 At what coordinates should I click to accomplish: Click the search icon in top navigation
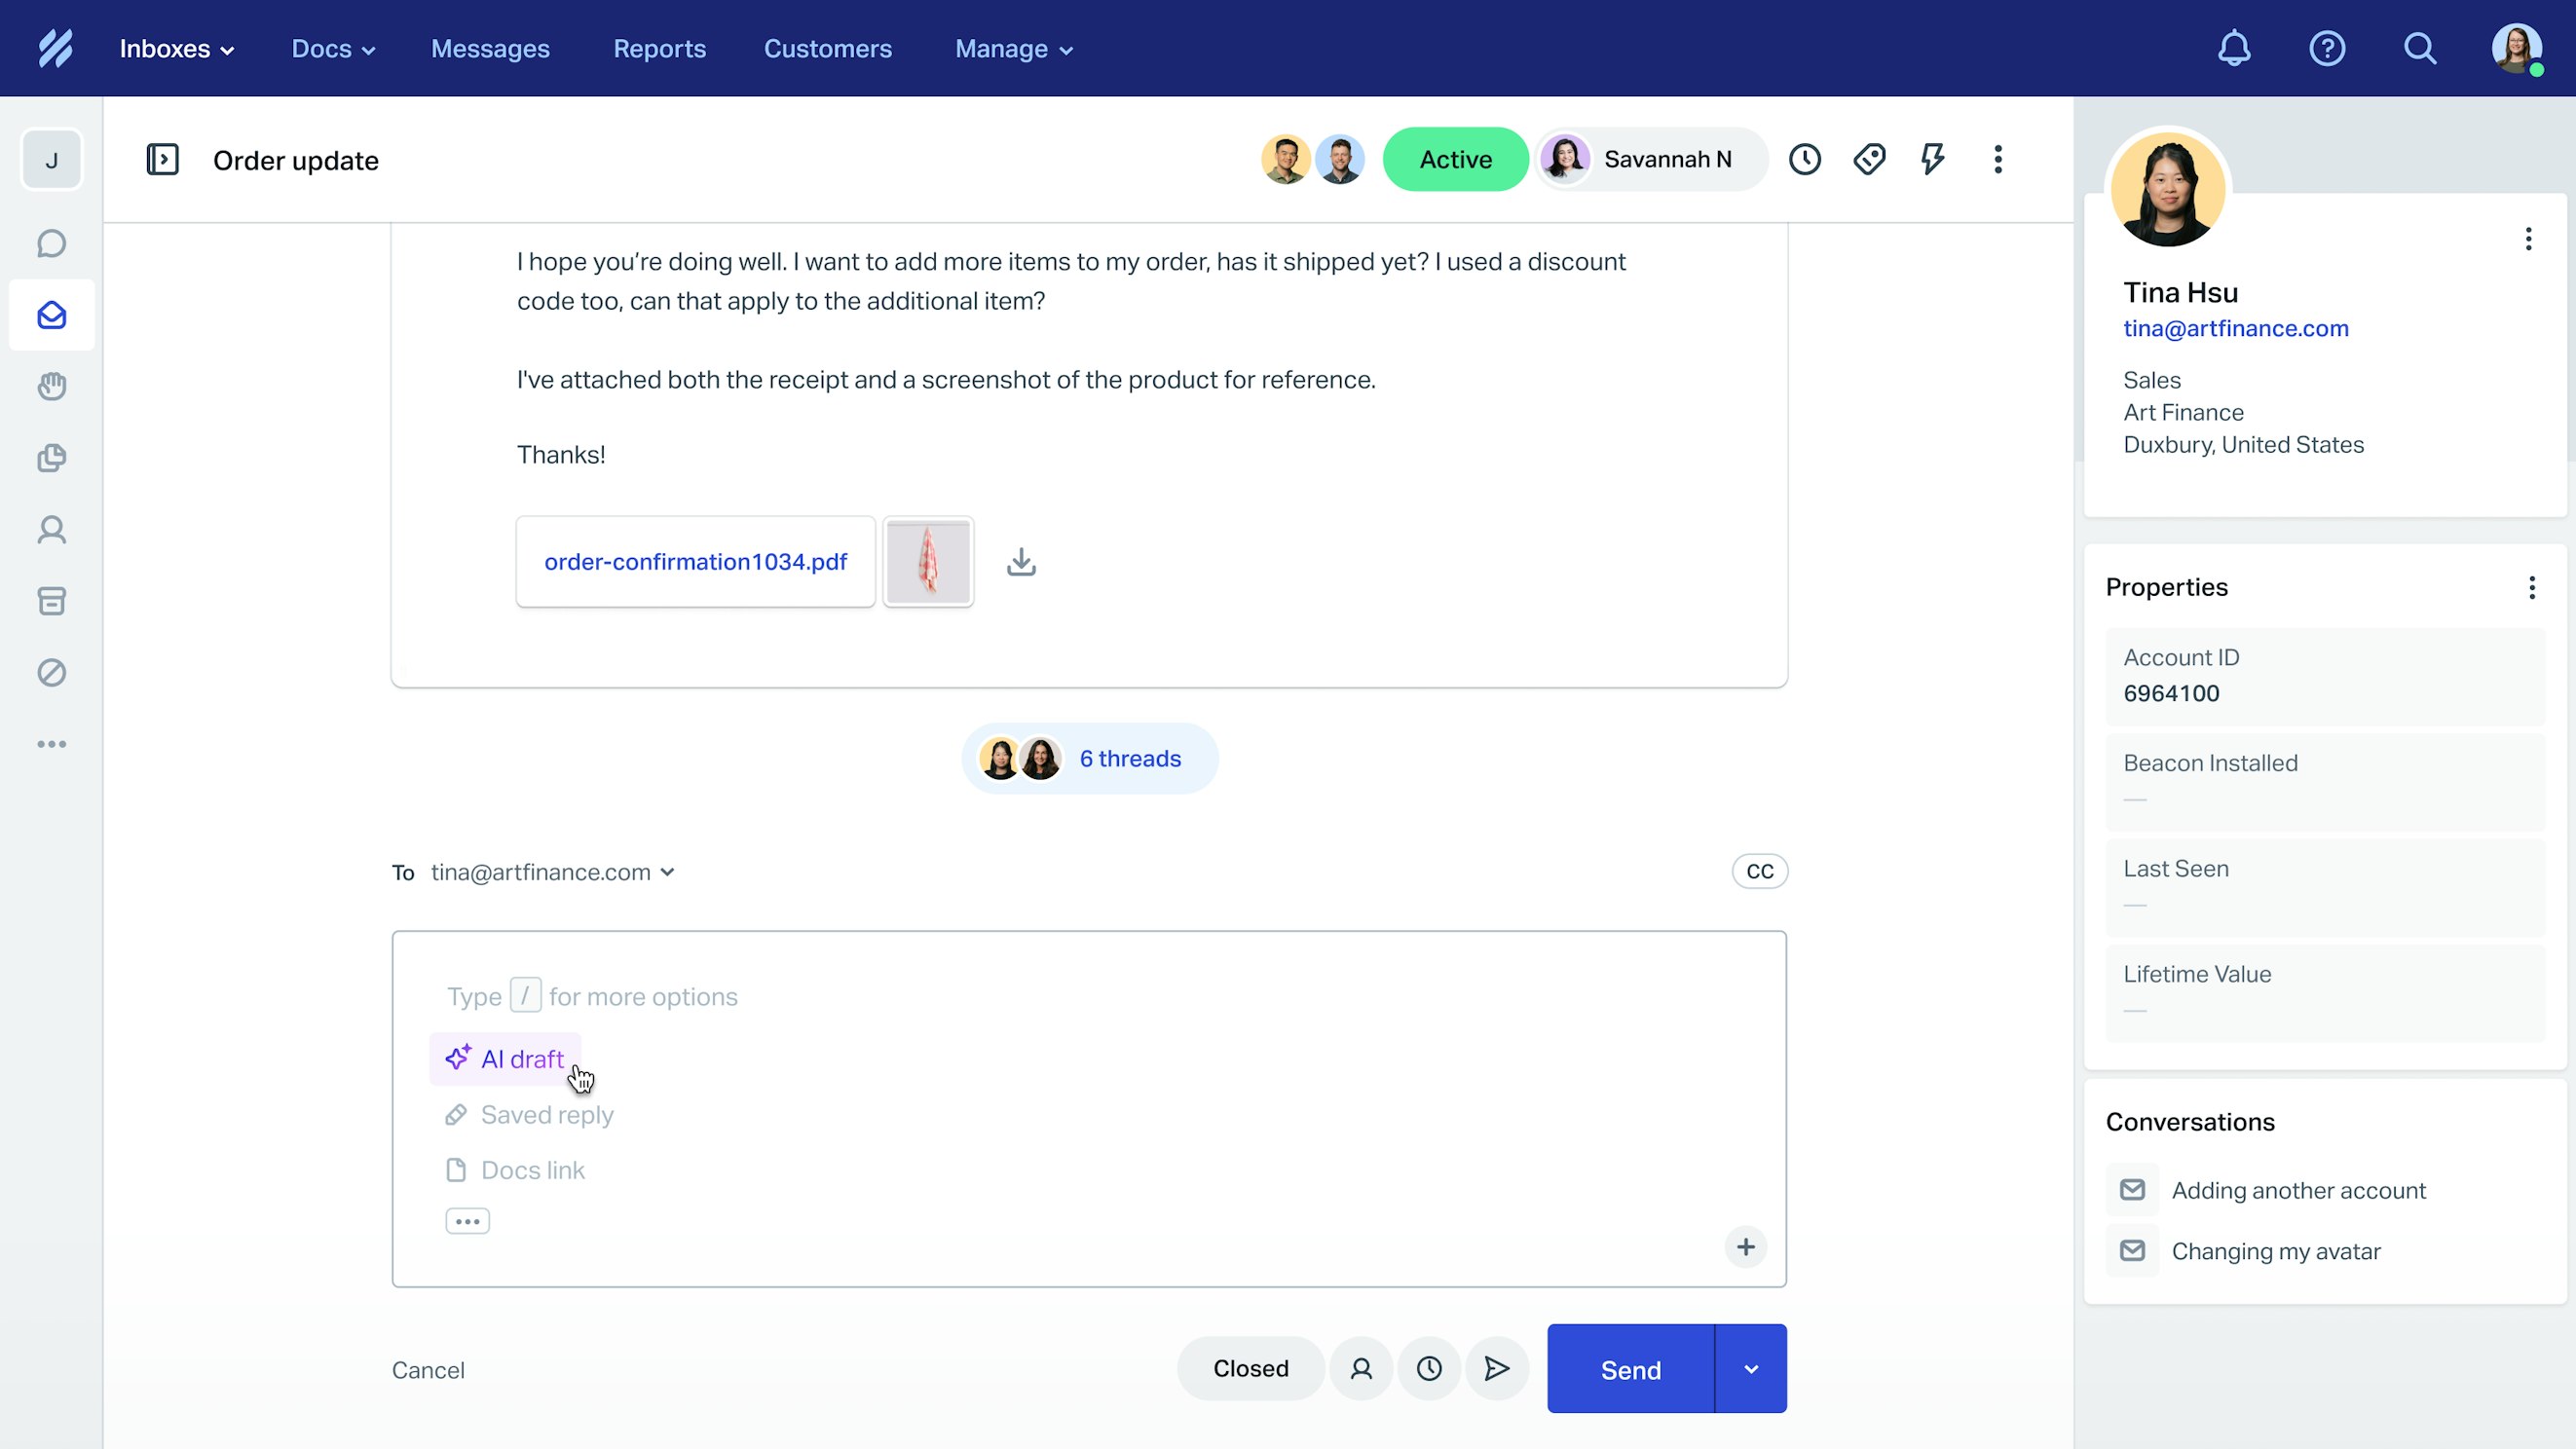(x=2422, y=48)
